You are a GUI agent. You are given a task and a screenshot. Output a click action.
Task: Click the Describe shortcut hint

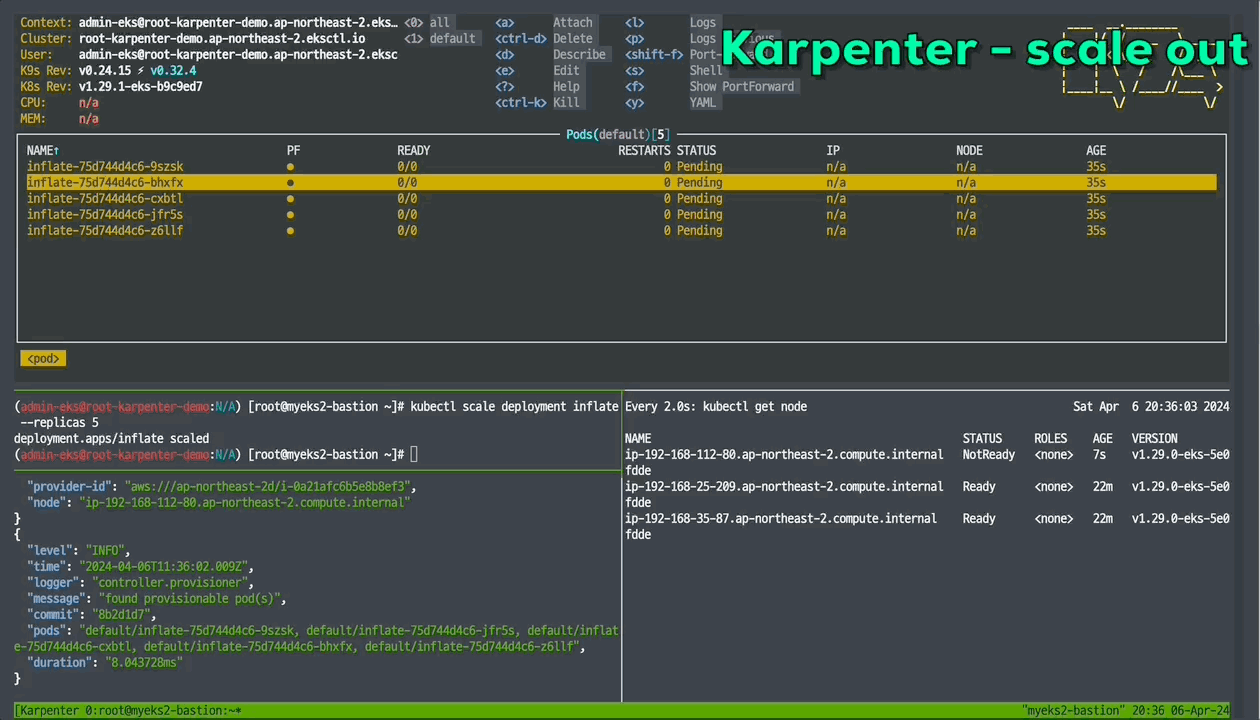(579, 54)
